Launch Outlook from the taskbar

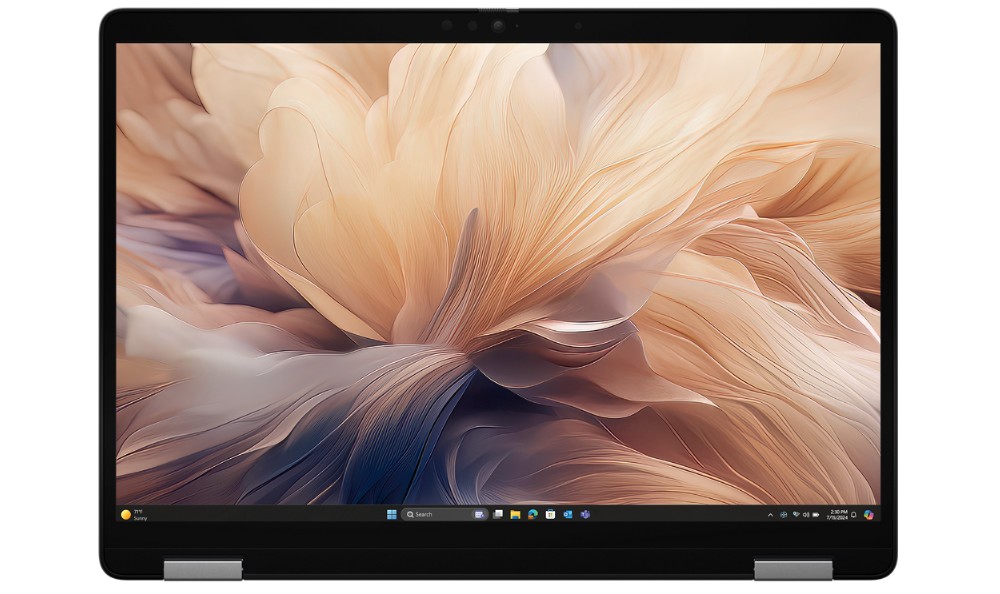coord(567,514)
